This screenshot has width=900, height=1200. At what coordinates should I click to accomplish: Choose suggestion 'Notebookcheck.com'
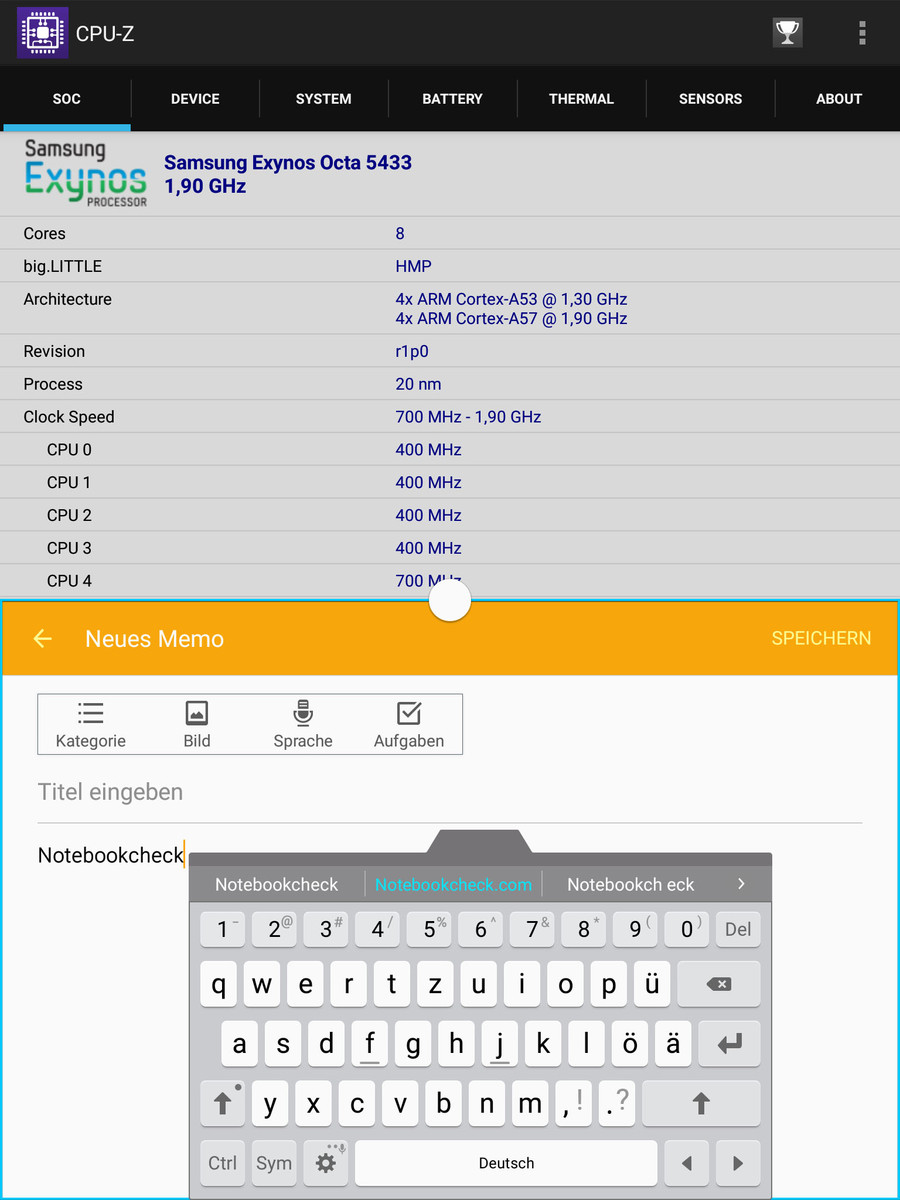(453, 884)
